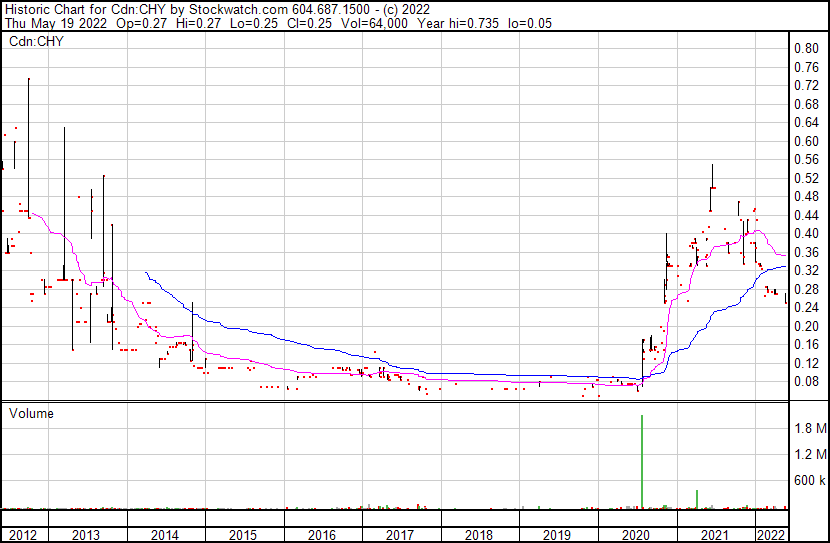
Task: Click the 1.2 M volume axis label
Action: click(809, 455)
